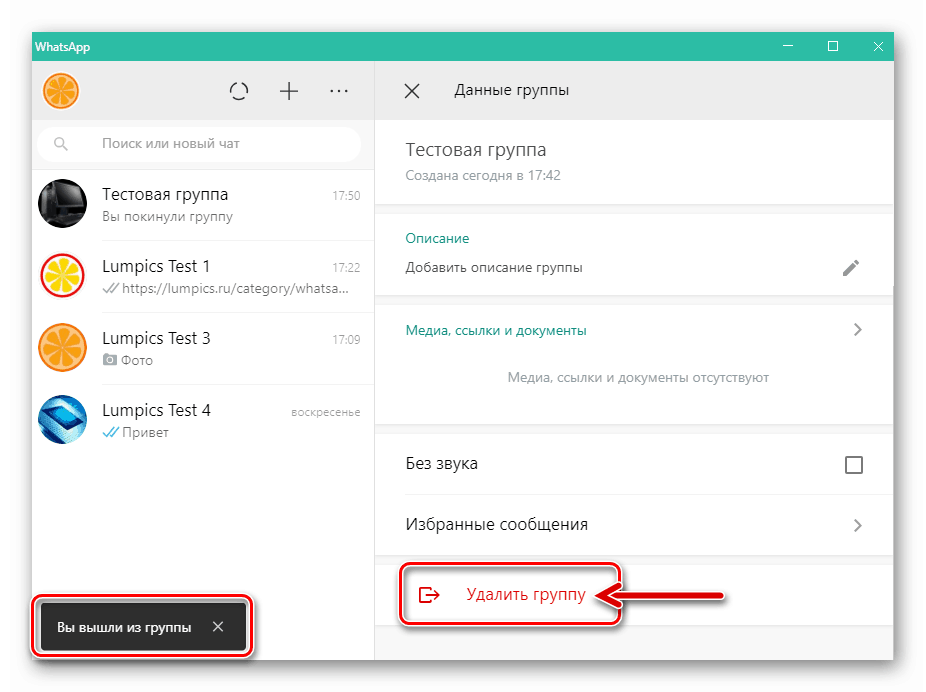Click Медиа, ссылки и документы отсутствуют text

638,377
